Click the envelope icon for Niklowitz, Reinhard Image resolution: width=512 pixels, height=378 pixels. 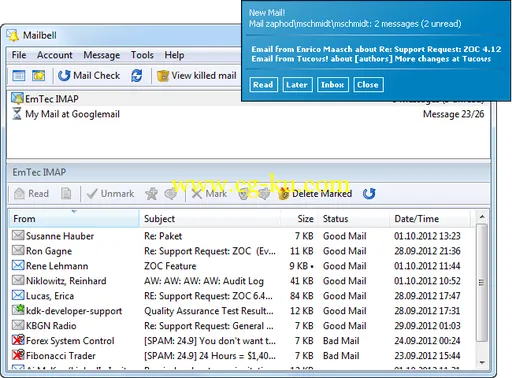tap(18, 280)
